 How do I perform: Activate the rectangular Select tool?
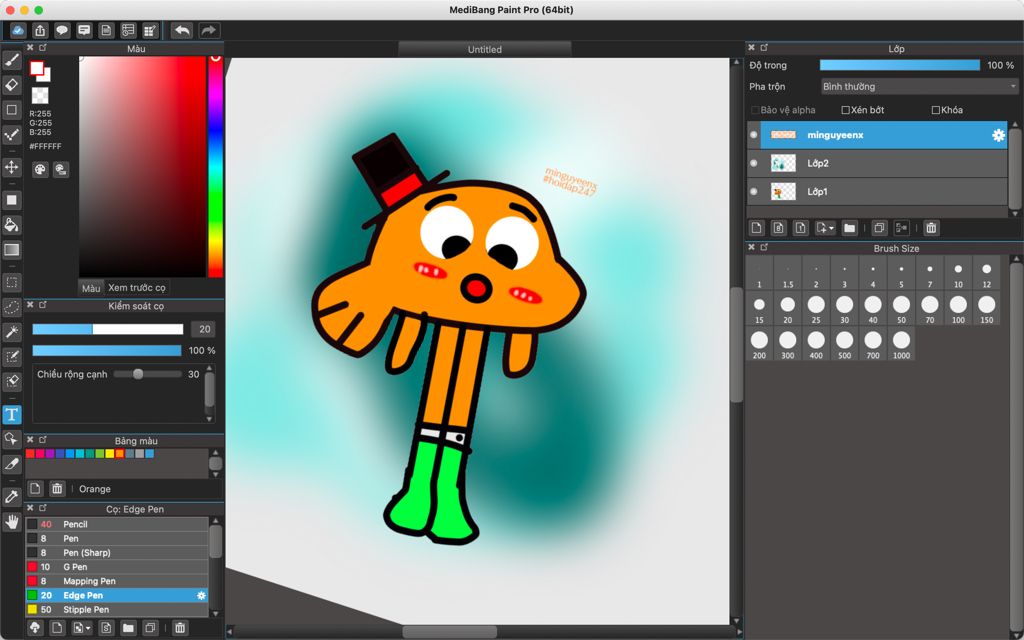[12, 282]
